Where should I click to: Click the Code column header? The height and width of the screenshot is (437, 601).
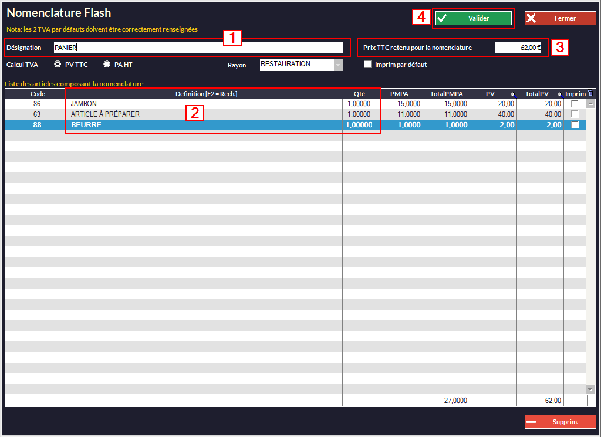(x=35, y=93)
